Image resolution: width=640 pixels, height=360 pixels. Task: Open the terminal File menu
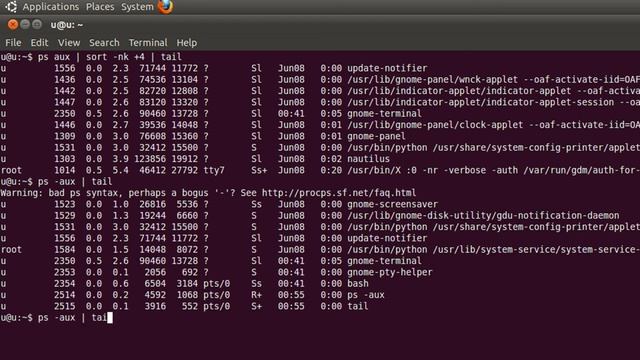[x=13, y=42]
